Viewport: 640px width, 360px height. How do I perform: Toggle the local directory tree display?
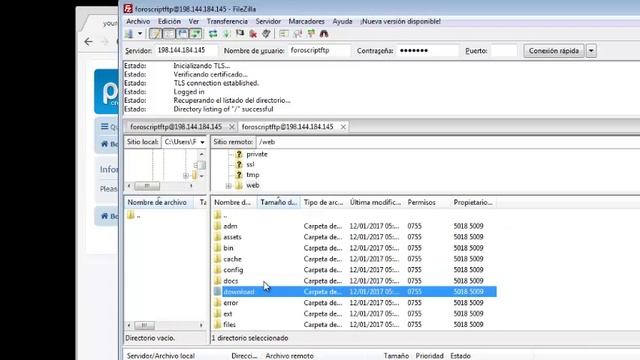click(169, 34)
